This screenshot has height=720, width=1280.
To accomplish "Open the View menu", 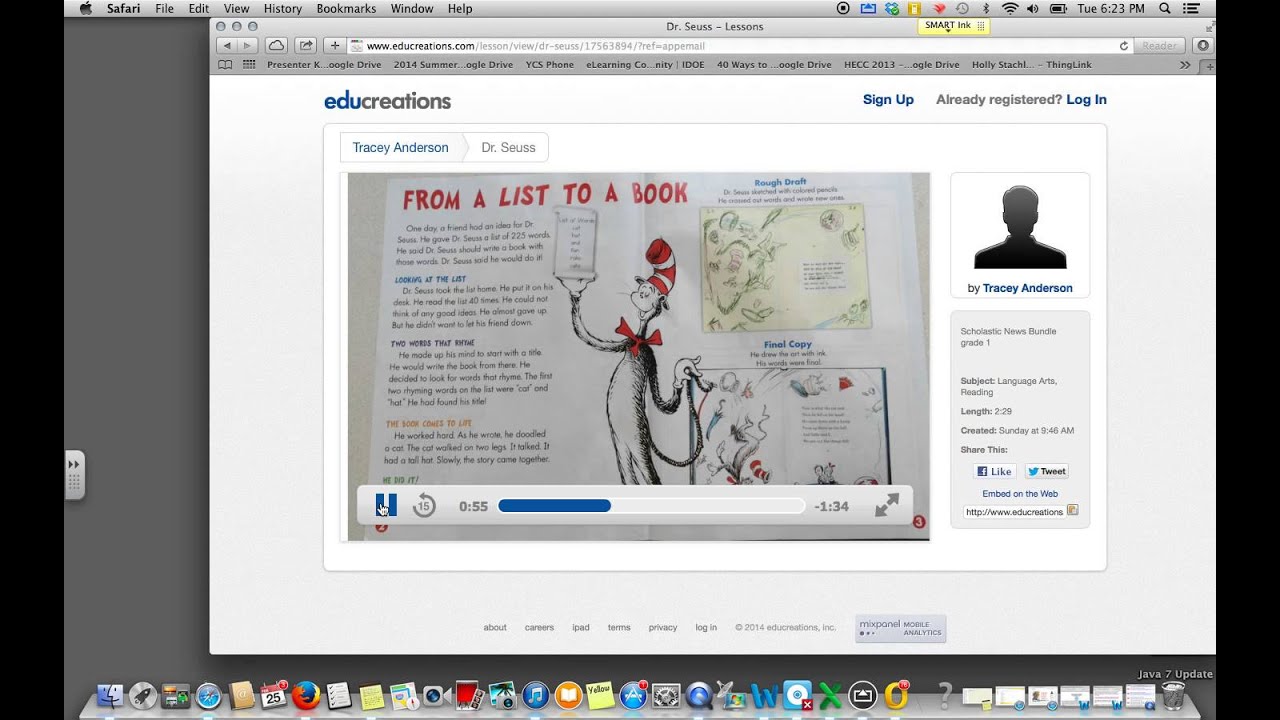I will pos(237,8).
